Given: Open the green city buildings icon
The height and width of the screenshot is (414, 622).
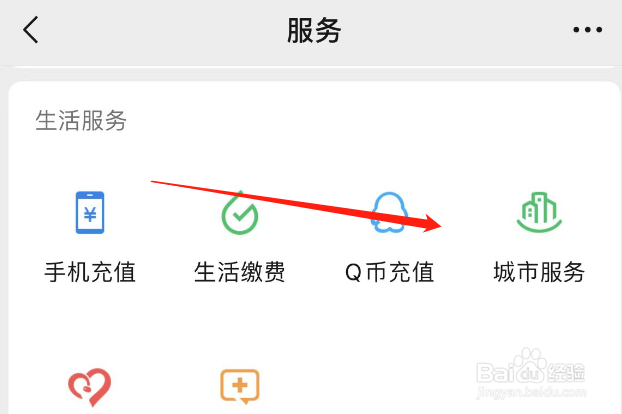Looking at the screenshot, I should 539,213.
